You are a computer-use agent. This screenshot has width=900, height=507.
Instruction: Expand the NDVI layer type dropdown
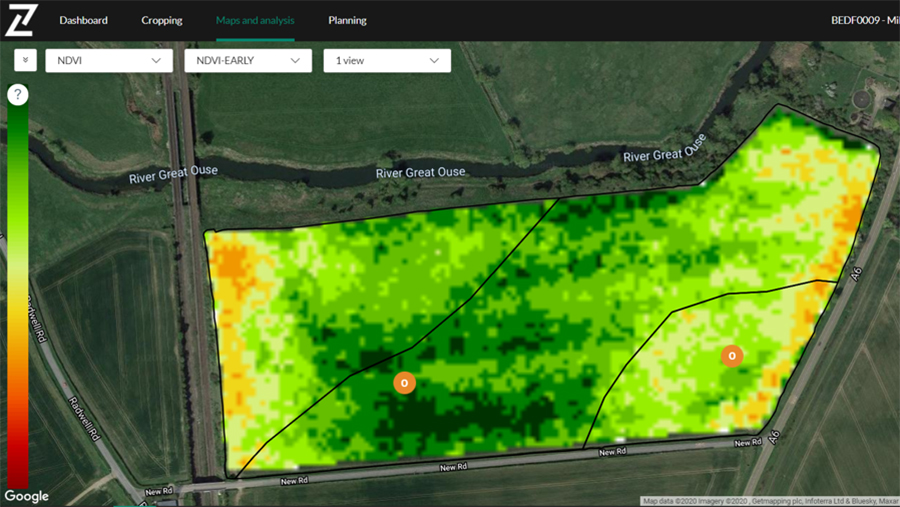(x=109, y=61)
